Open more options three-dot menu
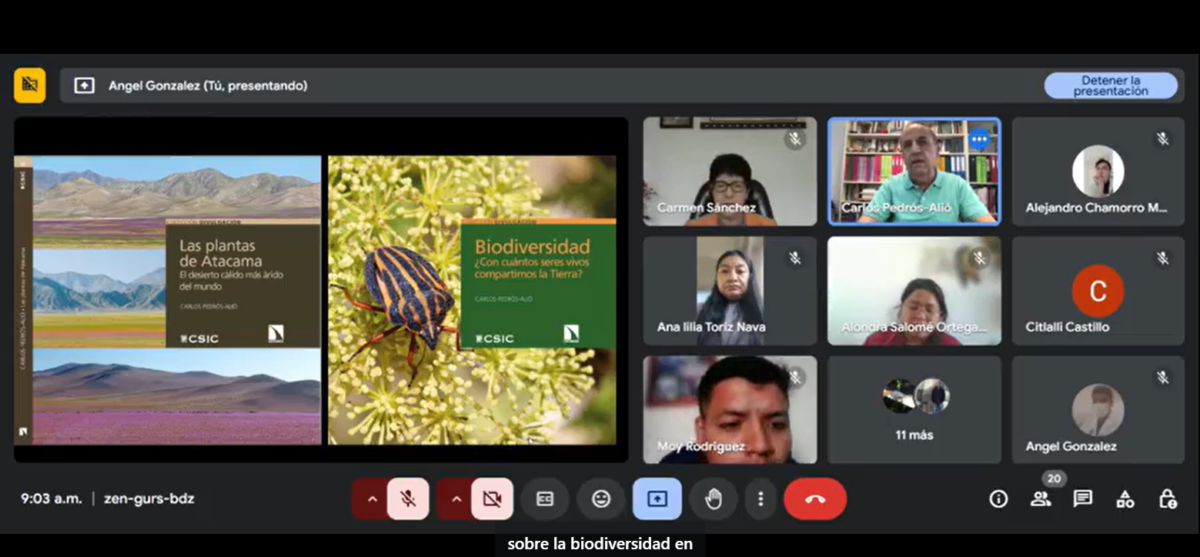This screenshot has width=1200, height=557. pos(761,499)
